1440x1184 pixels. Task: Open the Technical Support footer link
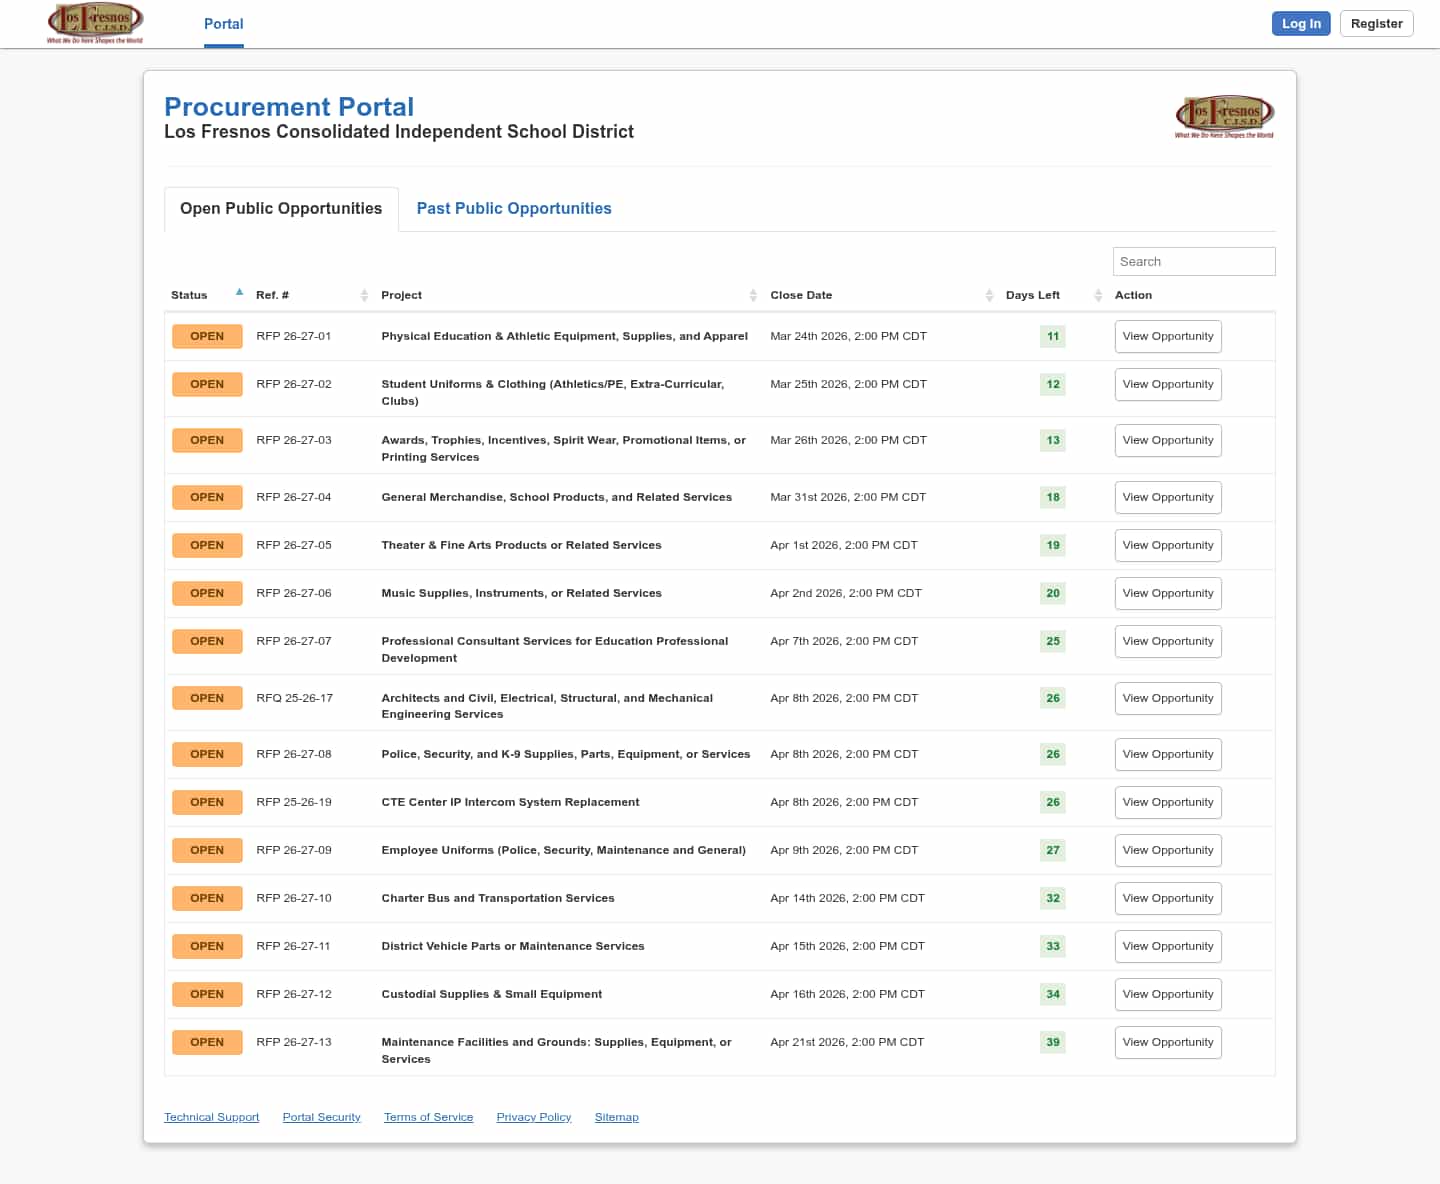[211, 1117]
